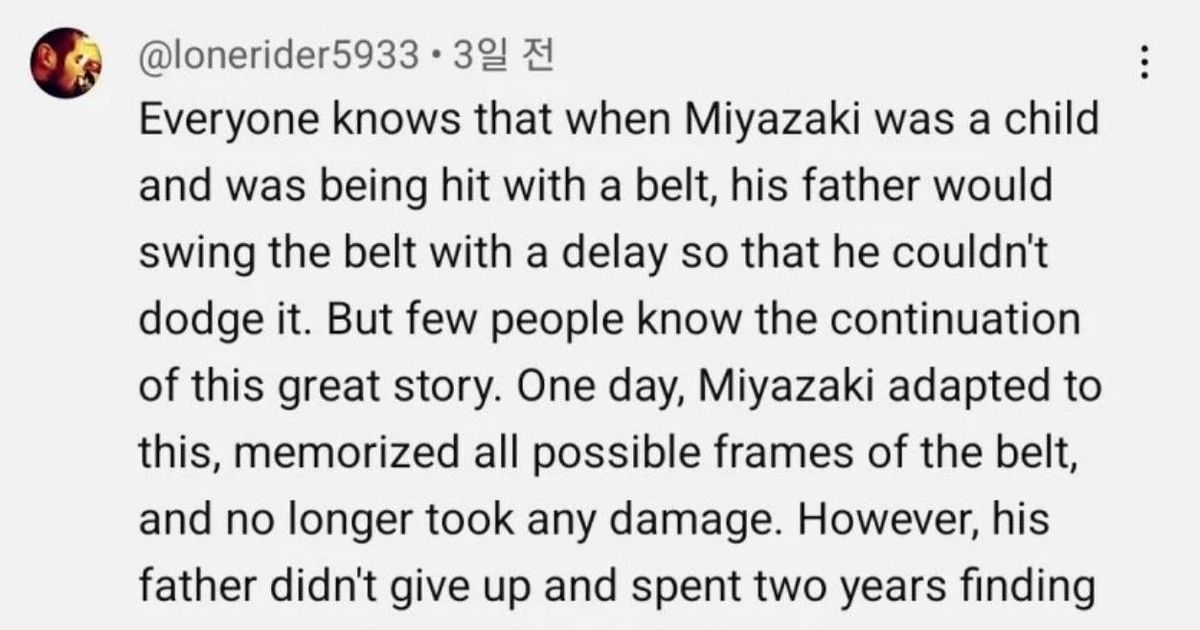Click the line starting "of this great story"
This screenshot has height=630, width=1200.
point(619,387)
